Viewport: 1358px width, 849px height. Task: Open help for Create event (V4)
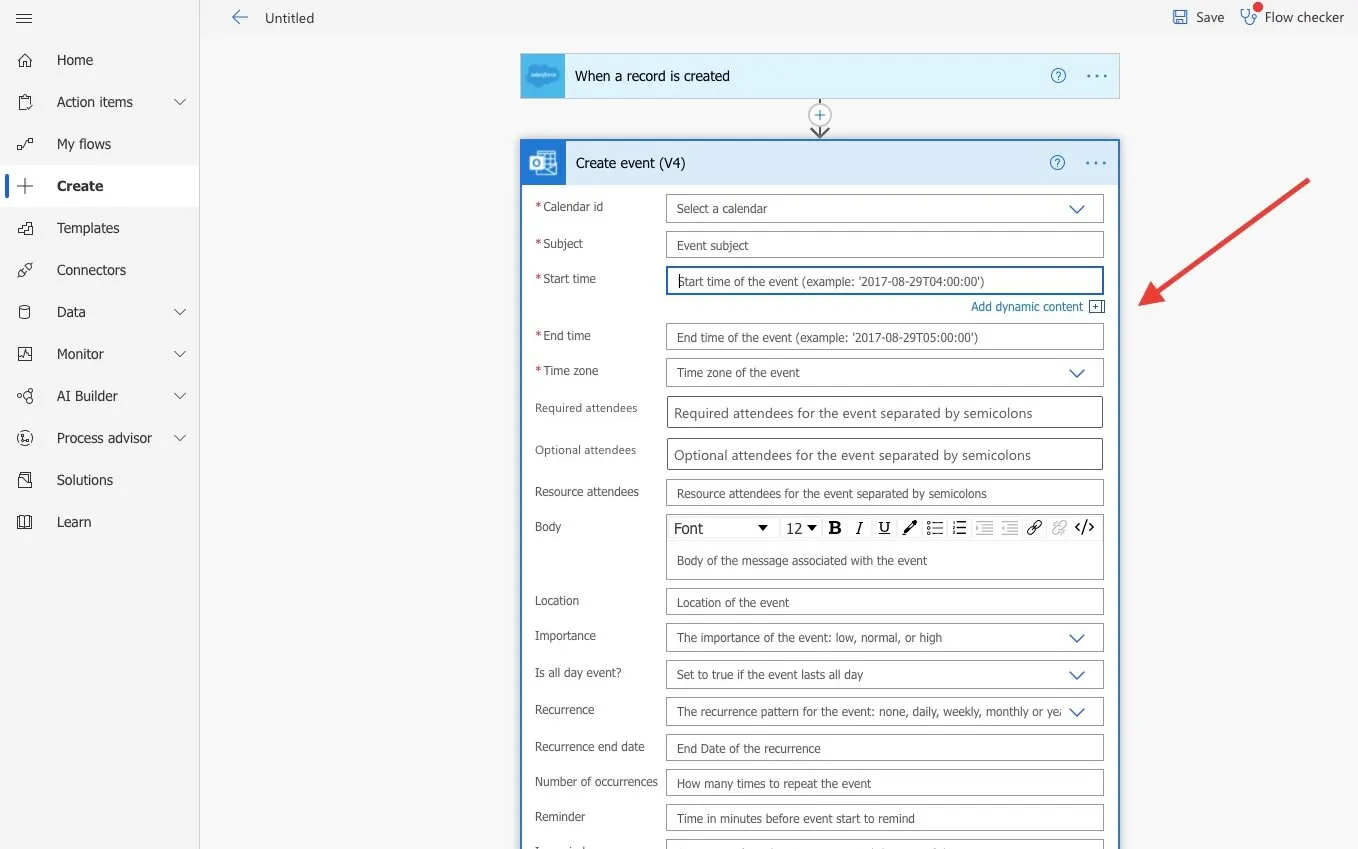1057,163
